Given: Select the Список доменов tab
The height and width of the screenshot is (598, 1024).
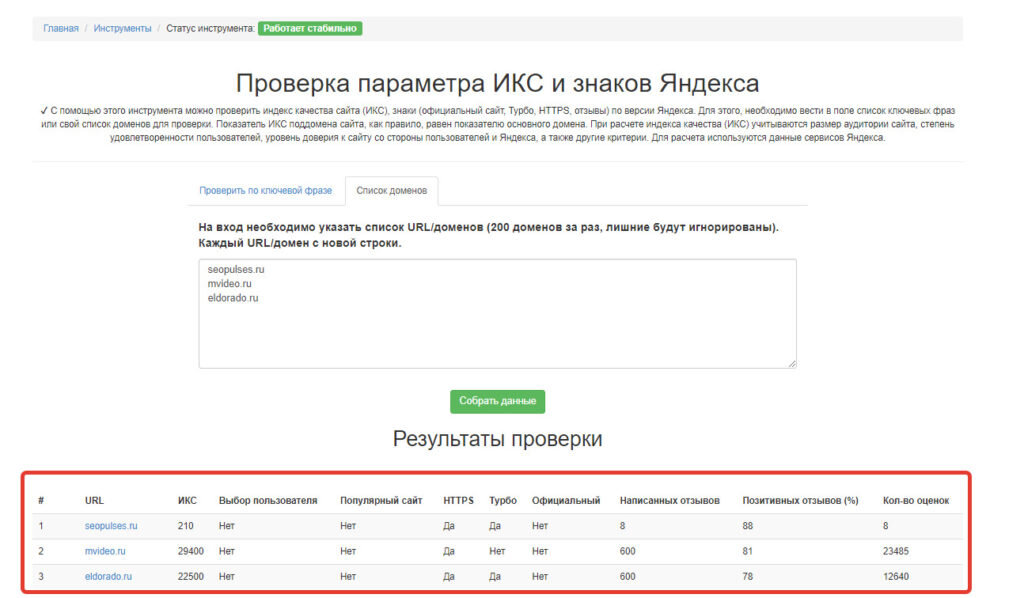Looking at the screenshot, I should (x=391, y=191).
